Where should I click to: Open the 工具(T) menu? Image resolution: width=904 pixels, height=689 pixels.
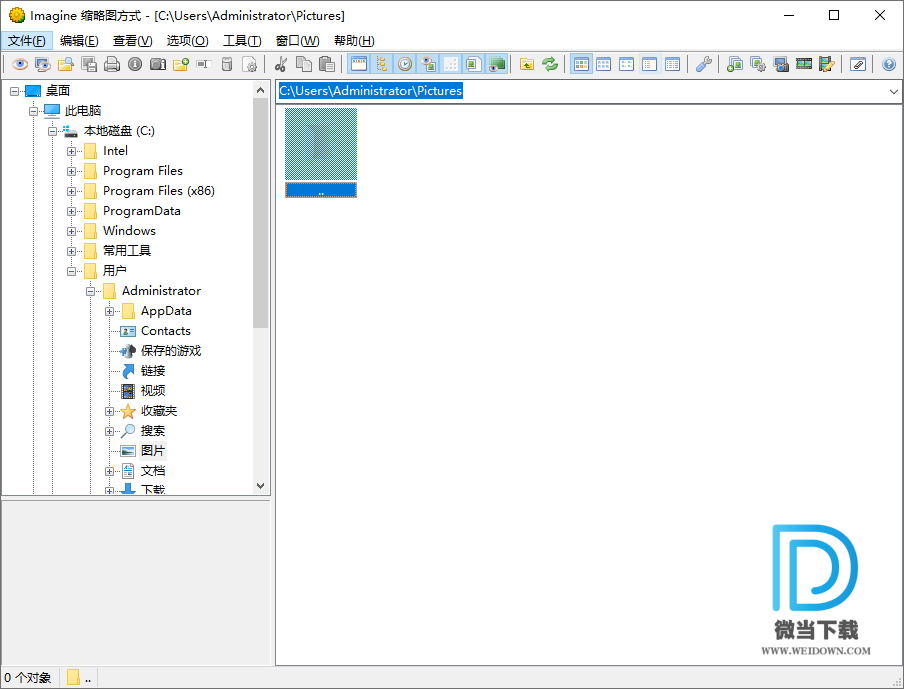242,40
